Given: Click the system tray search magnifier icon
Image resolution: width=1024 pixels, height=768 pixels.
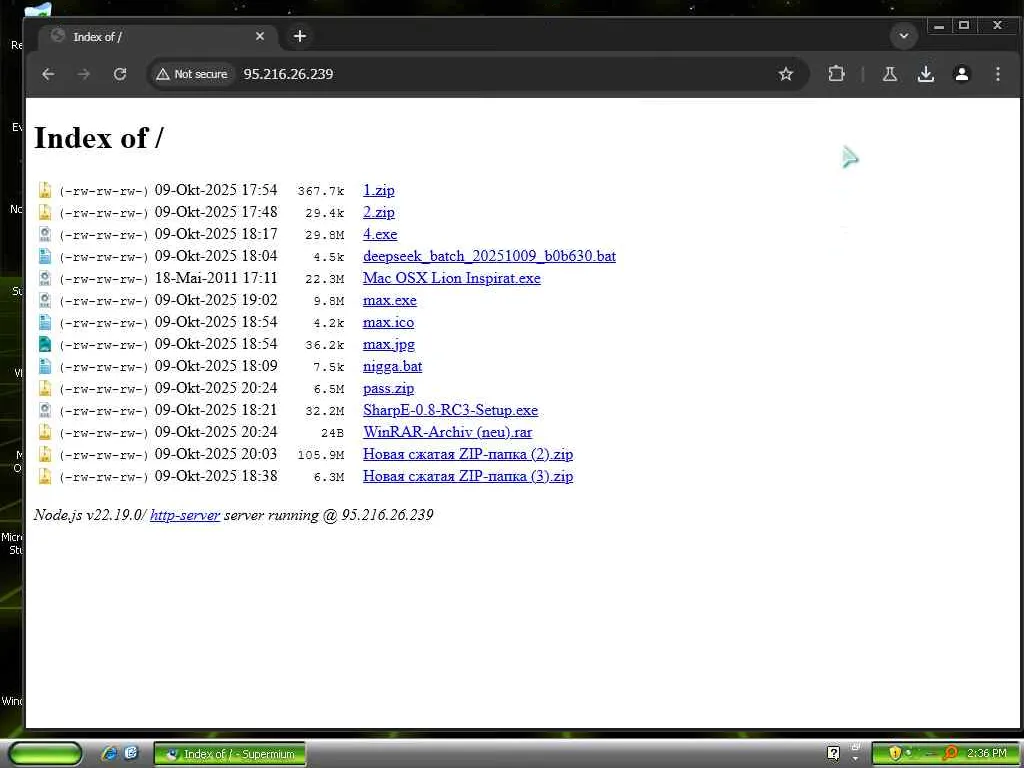Looking at the screenshot, I should 950,753.
